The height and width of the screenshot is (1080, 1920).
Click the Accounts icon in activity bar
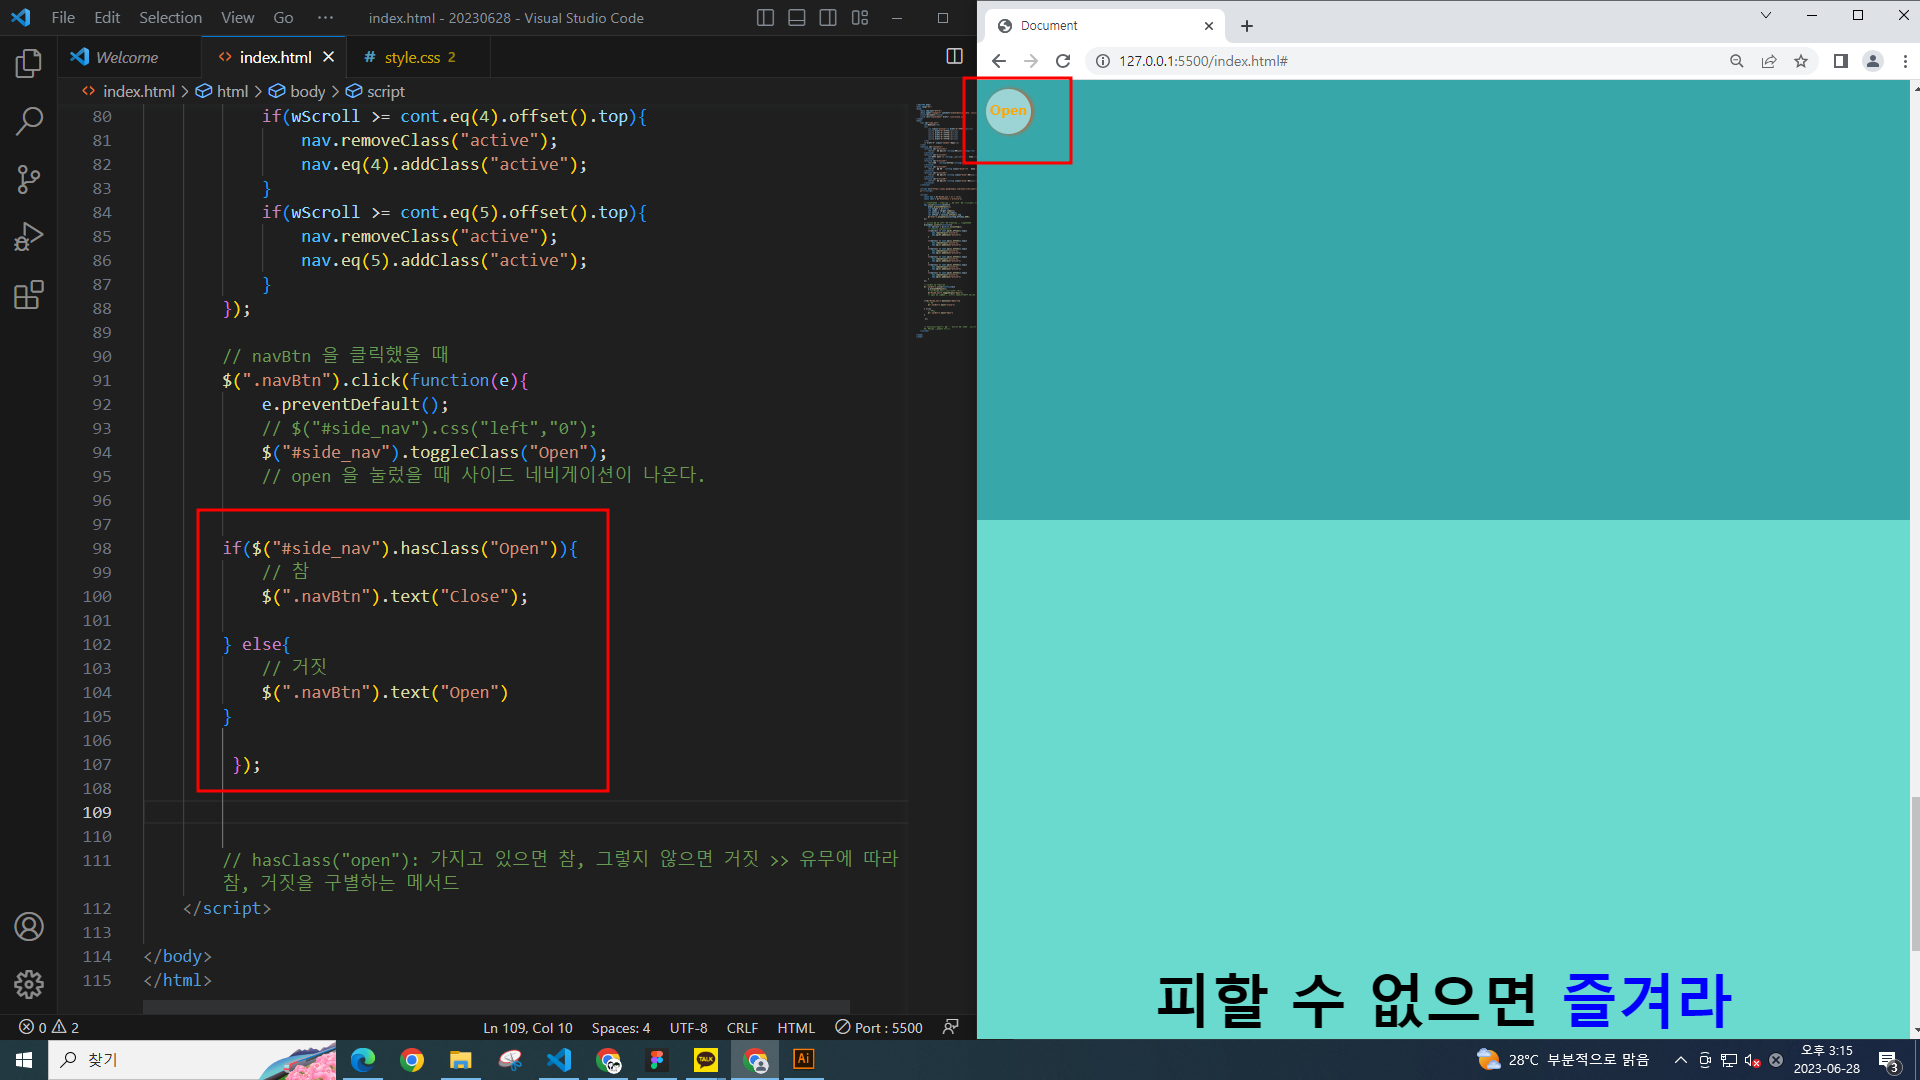tap(29, 927)
